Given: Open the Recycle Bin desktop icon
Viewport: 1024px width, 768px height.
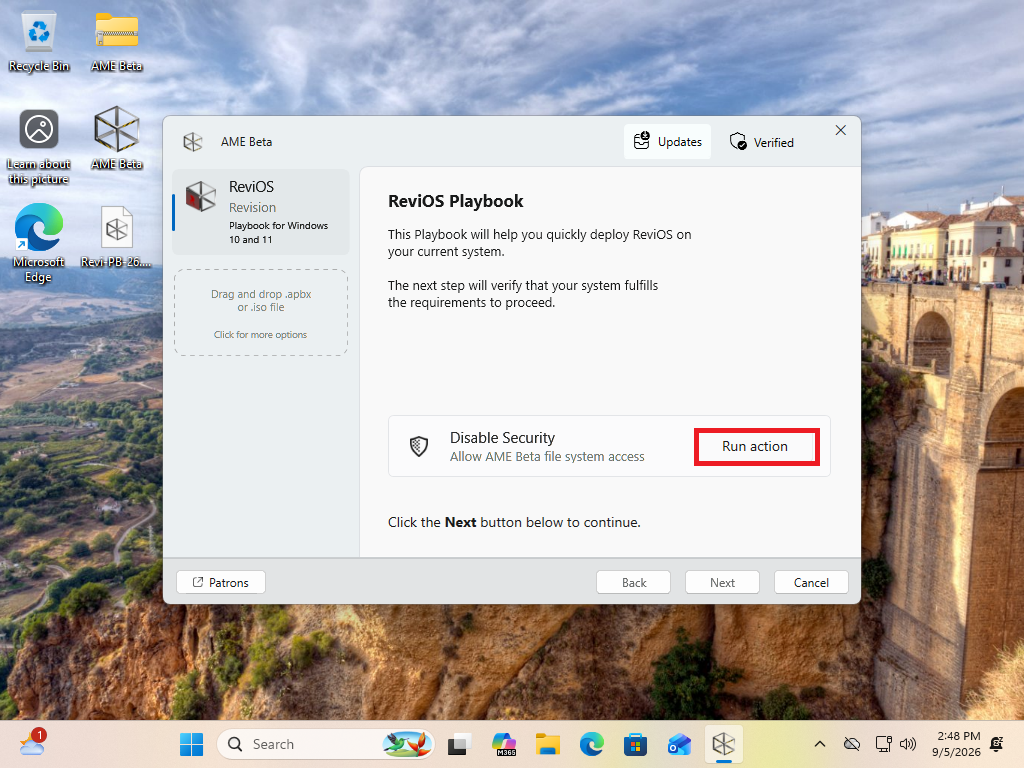Looking at the screenshot, I should click(39, 40).
